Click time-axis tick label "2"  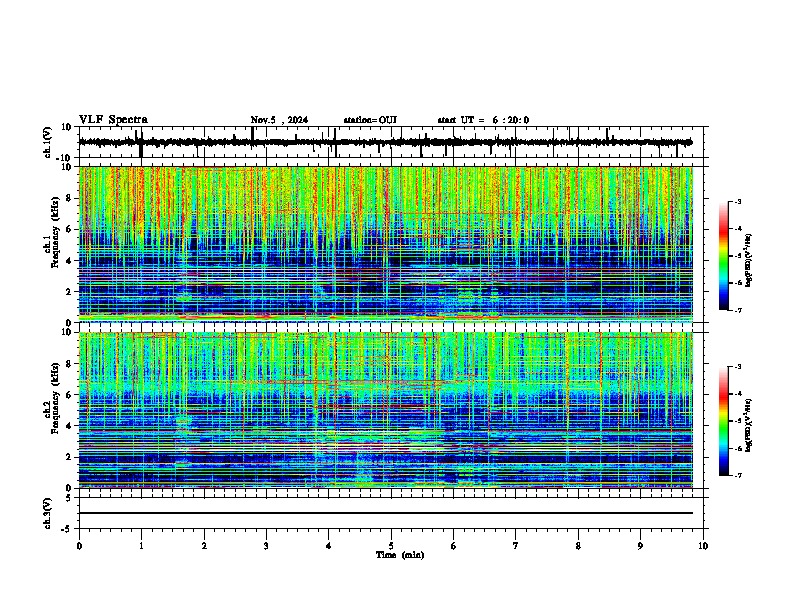tap(204, 546)
